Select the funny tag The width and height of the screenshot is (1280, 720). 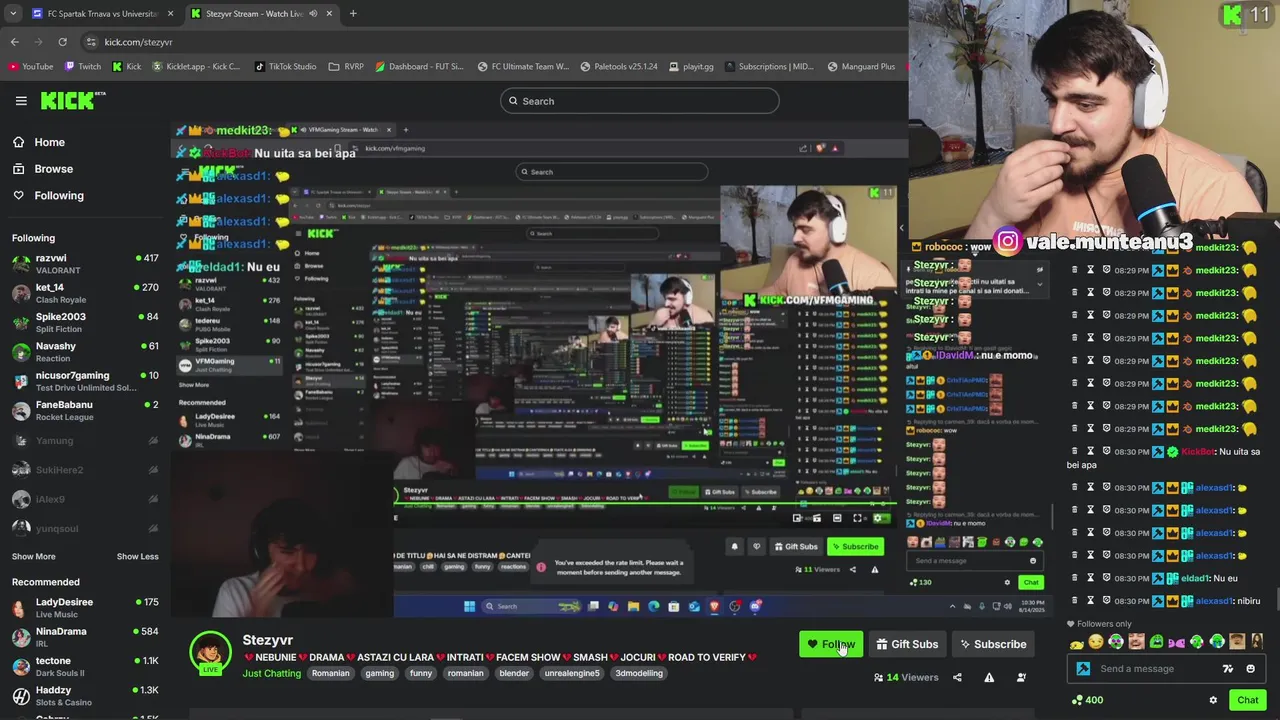421,674
